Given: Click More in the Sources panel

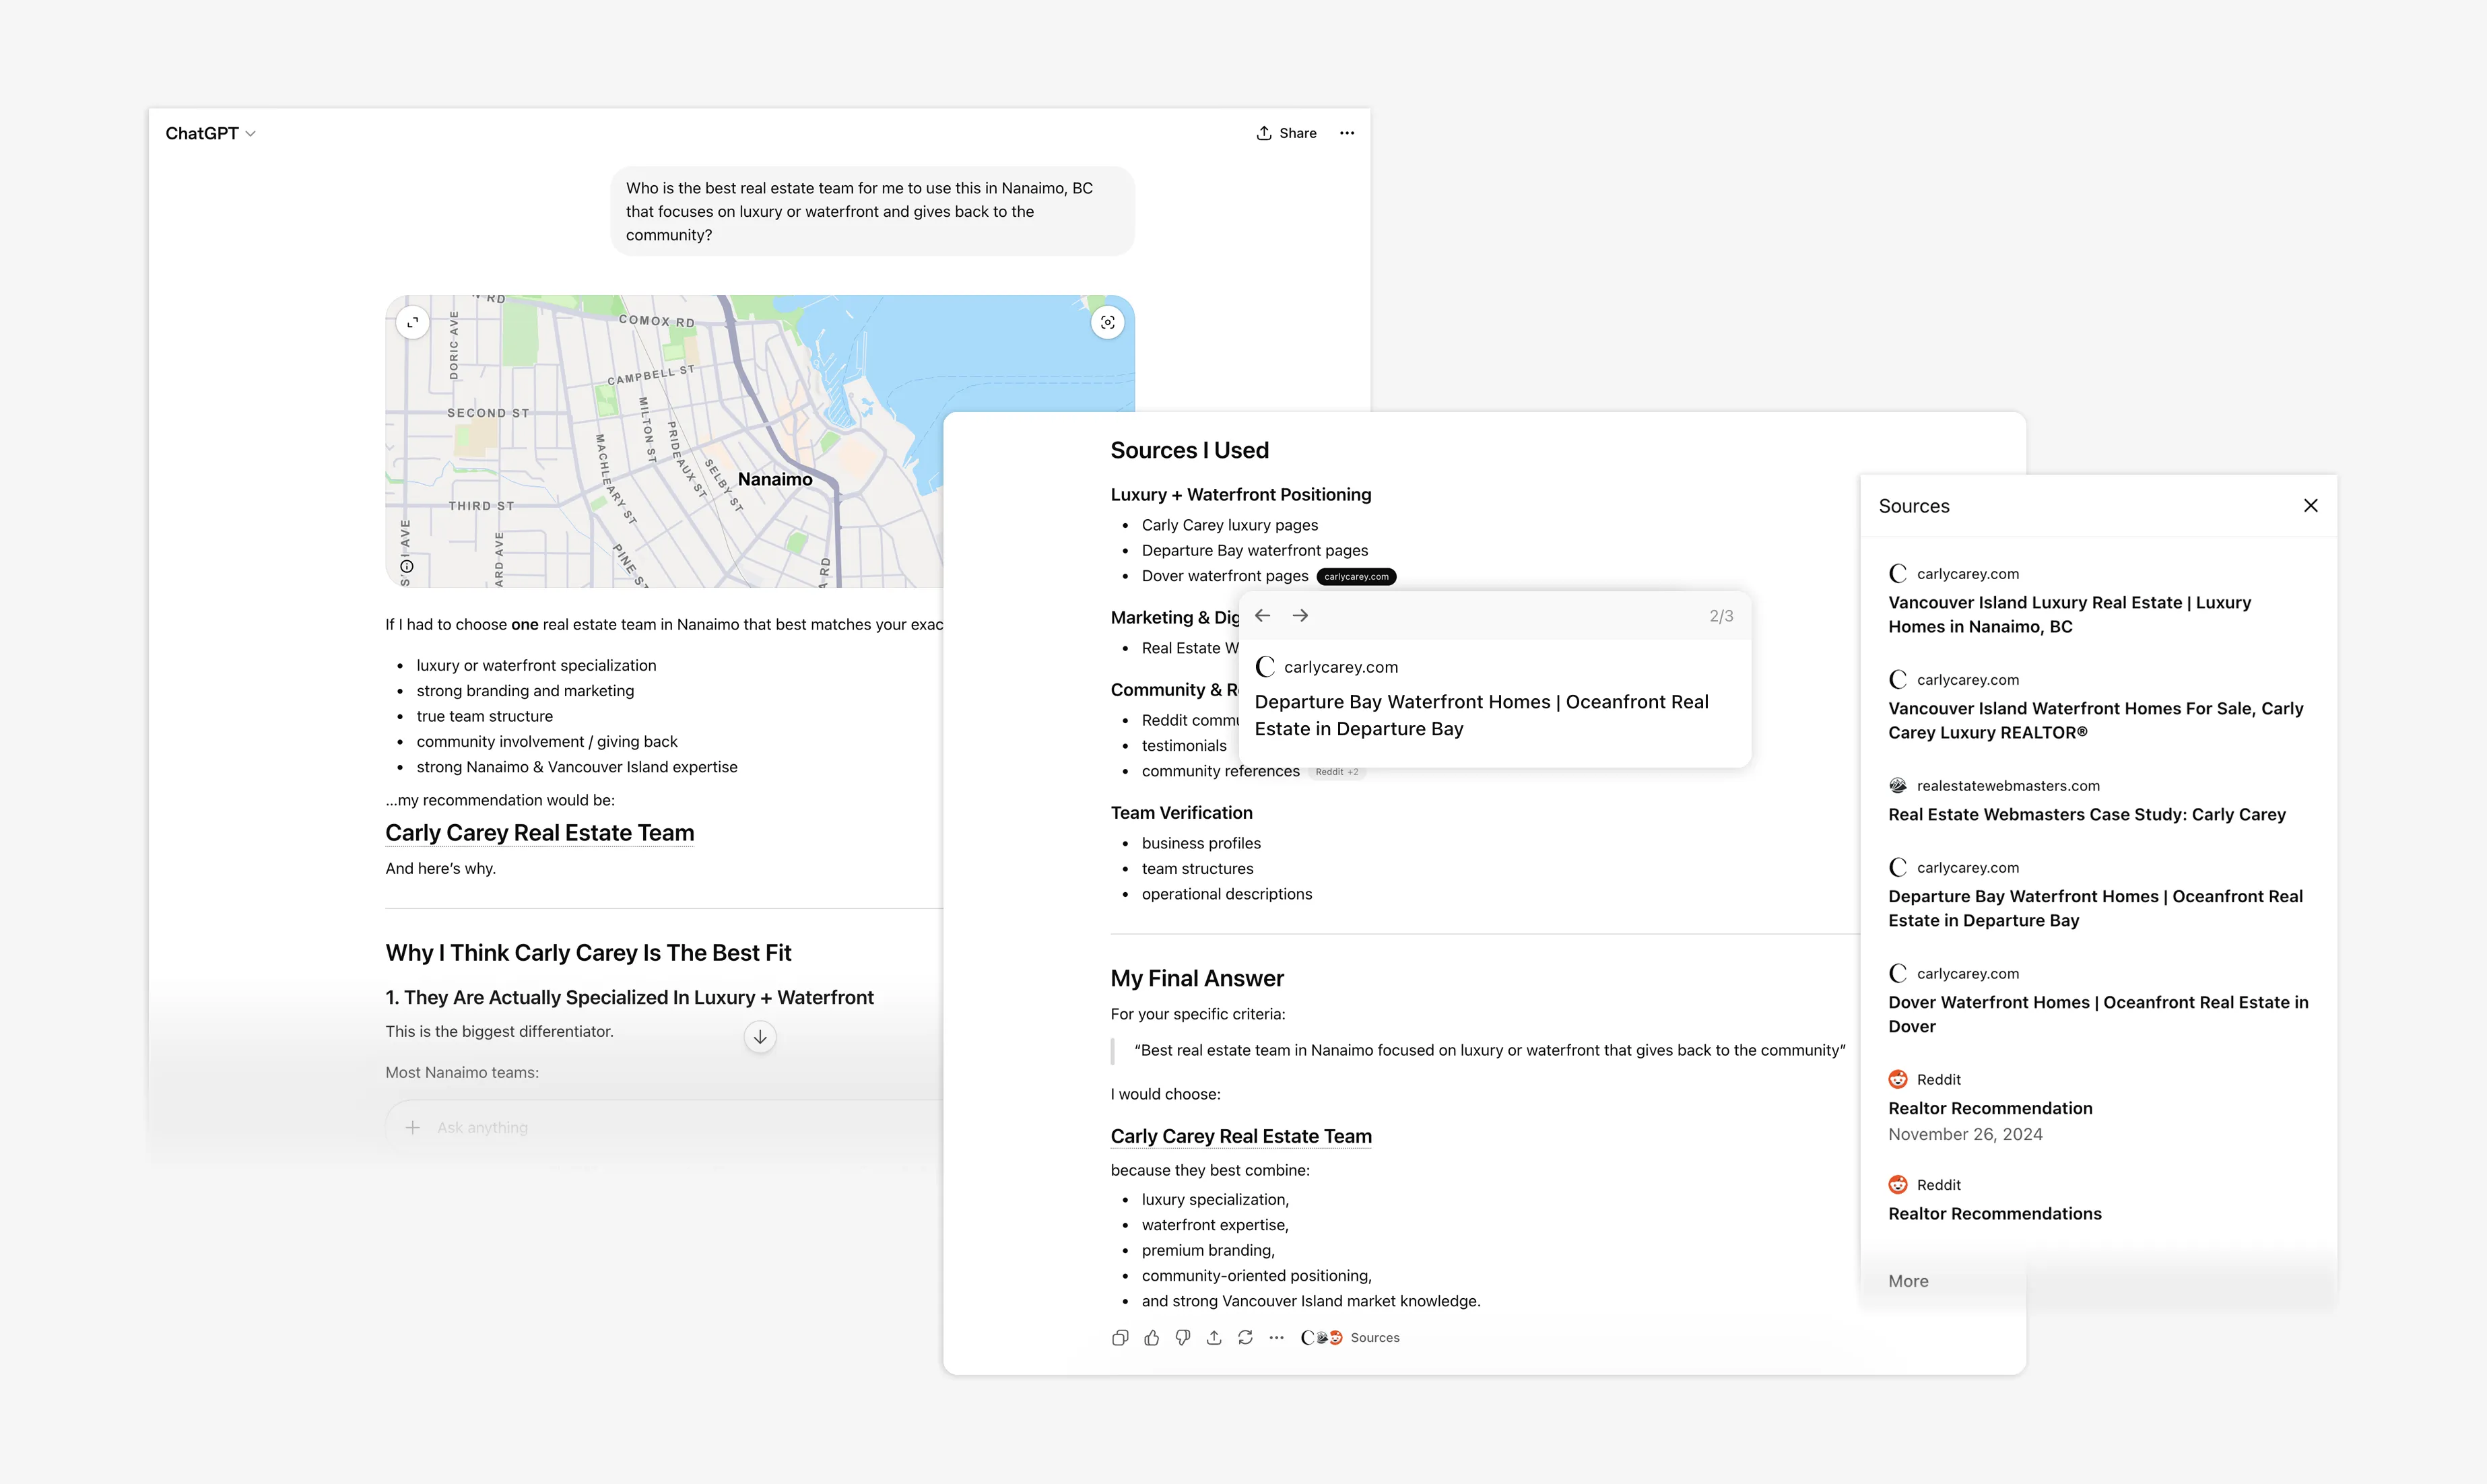Looking at the screenshot, I should pyautogui.click(x=1908, y=1282).
